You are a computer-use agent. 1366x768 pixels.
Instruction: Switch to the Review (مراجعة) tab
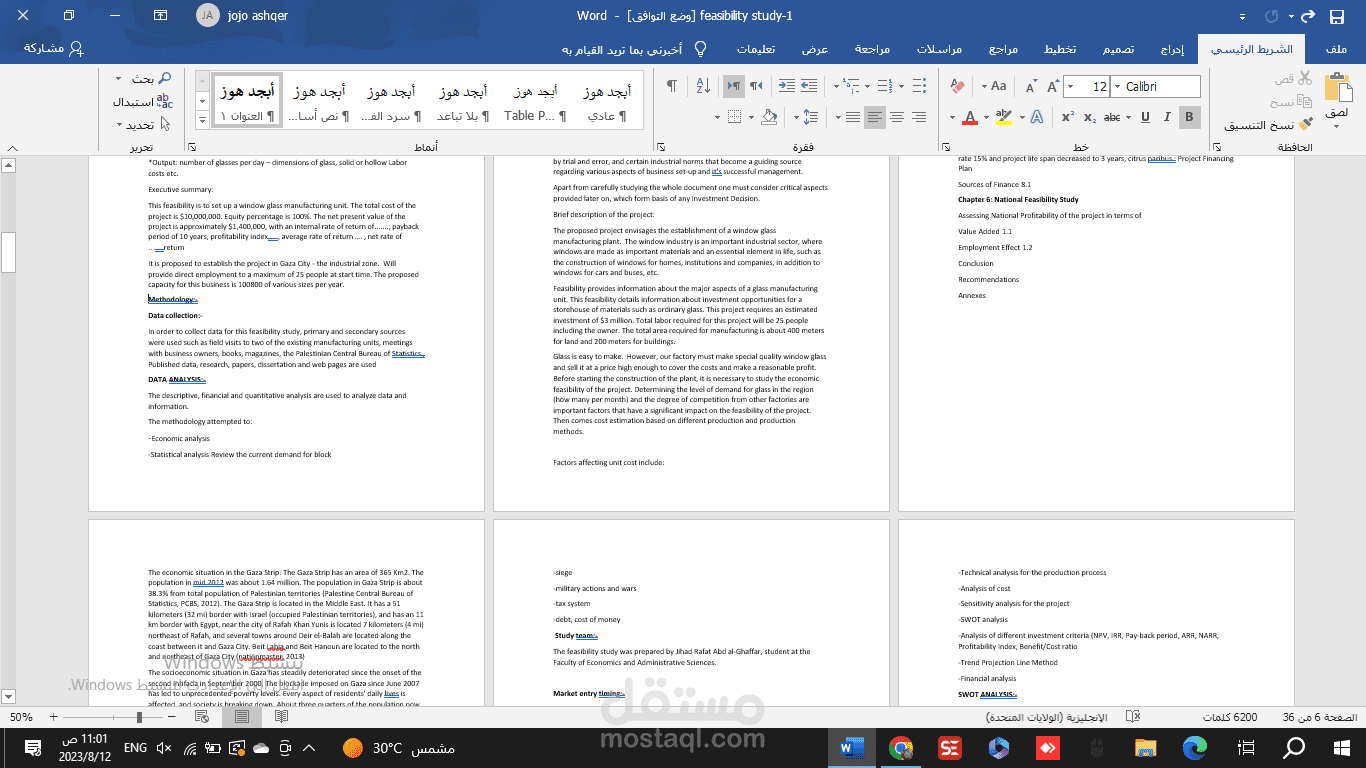(873, 49)
